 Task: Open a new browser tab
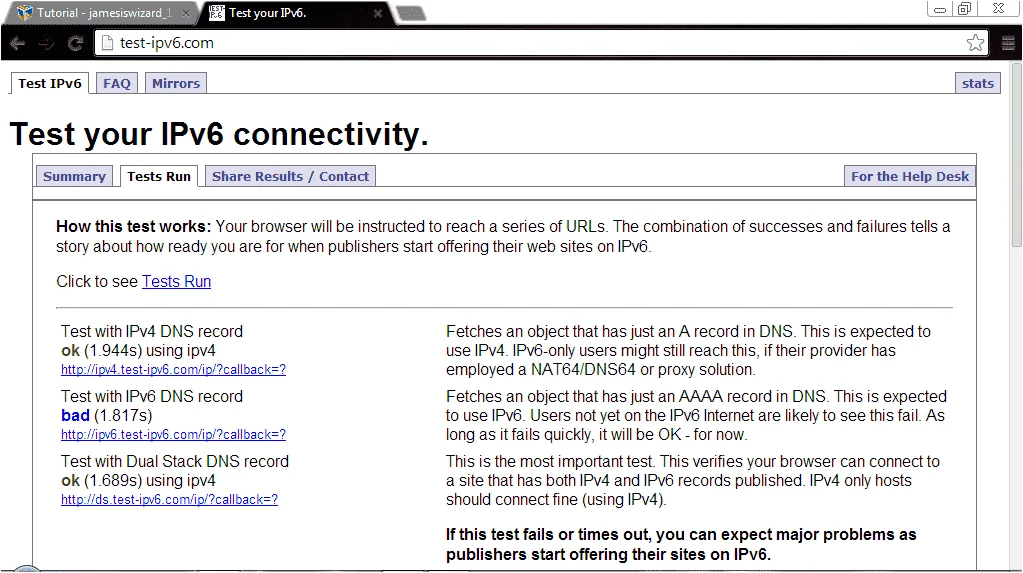tap(411, 14)
